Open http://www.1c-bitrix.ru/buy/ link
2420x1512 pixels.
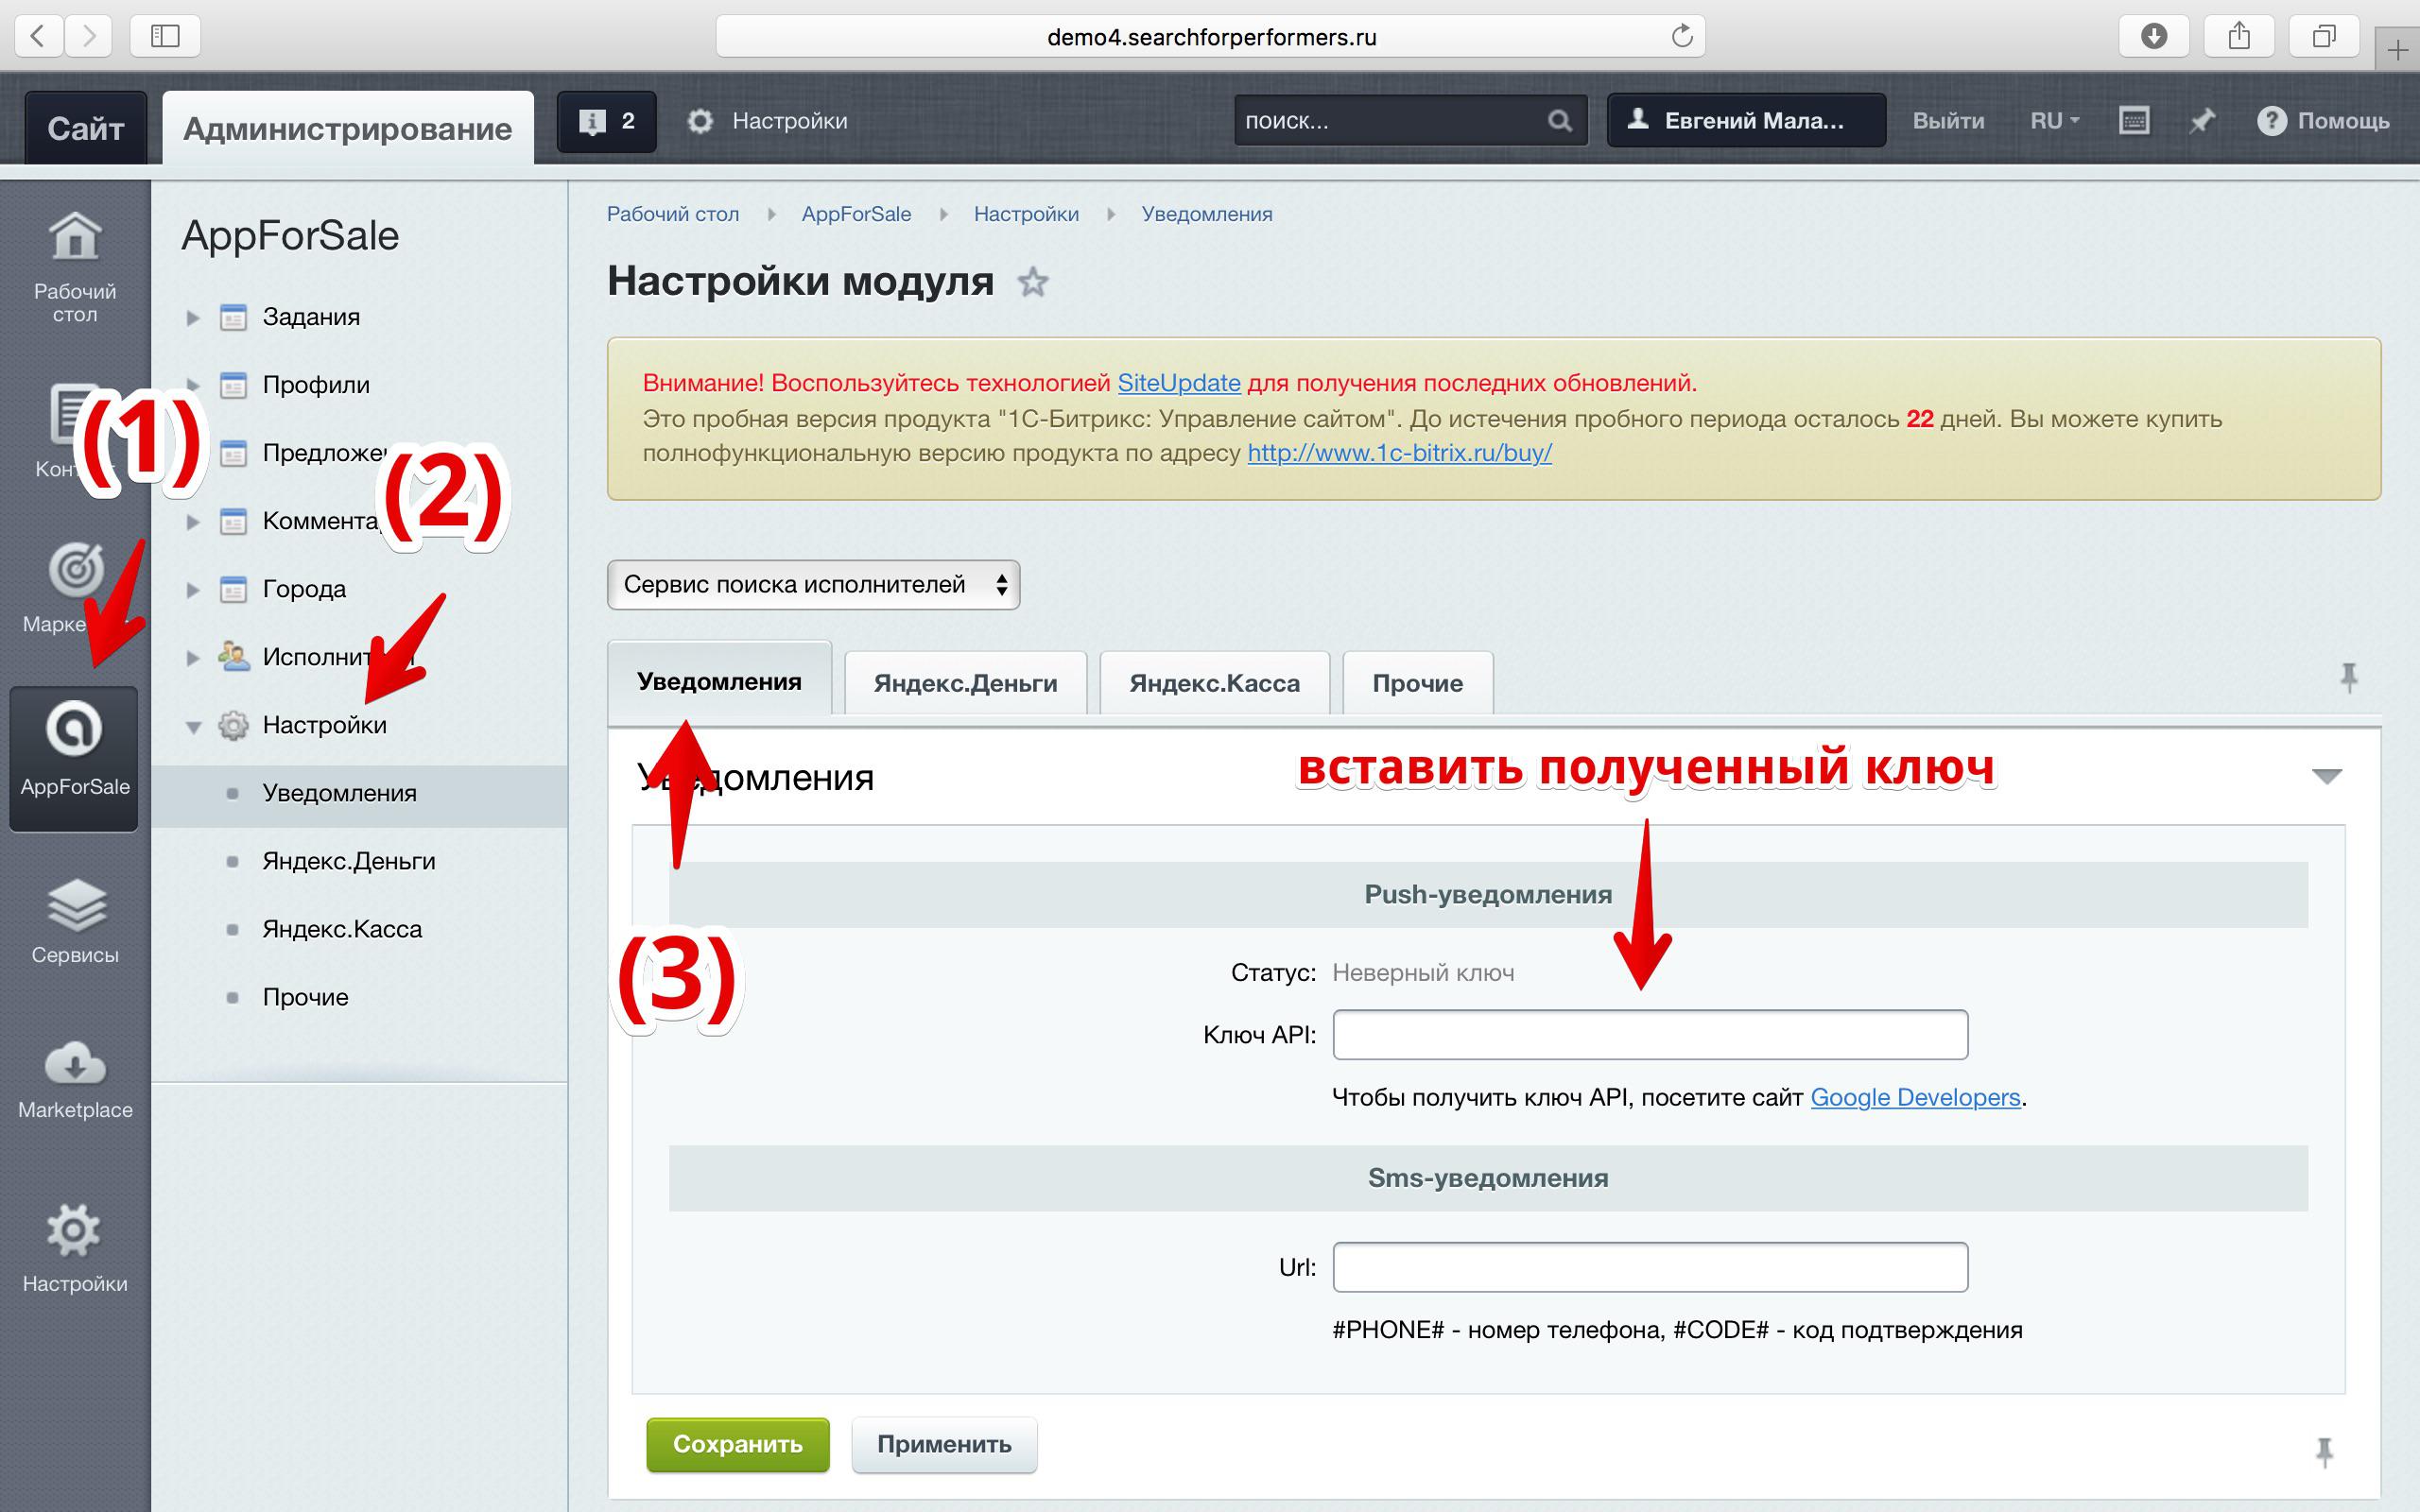pyautogui.click(x=1399, y=453)
